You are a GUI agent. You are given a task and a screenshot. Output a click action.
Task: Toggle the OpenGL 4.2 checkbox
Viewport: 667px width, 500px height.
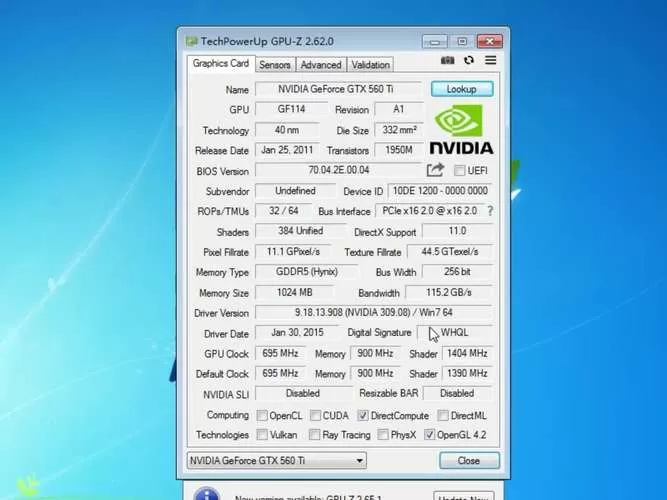click(429, 434)
